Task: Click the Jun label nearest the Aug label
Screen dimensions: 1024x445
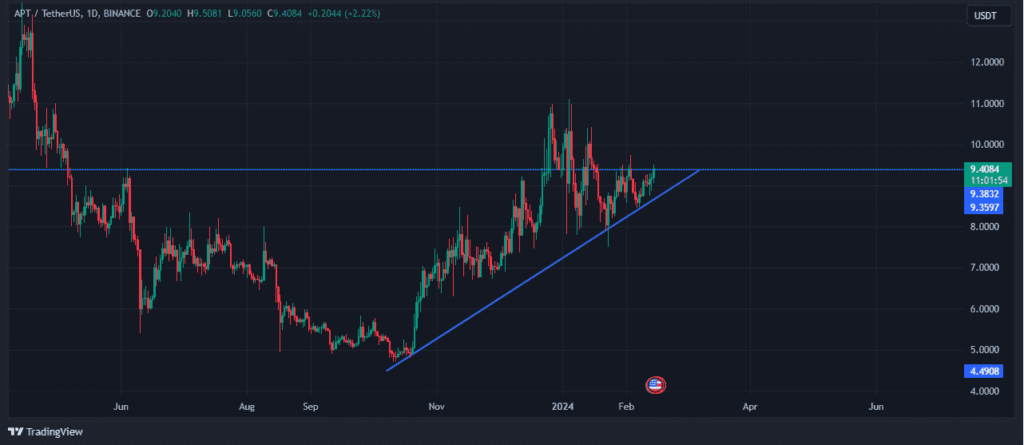Action: (x=121, y=407)
